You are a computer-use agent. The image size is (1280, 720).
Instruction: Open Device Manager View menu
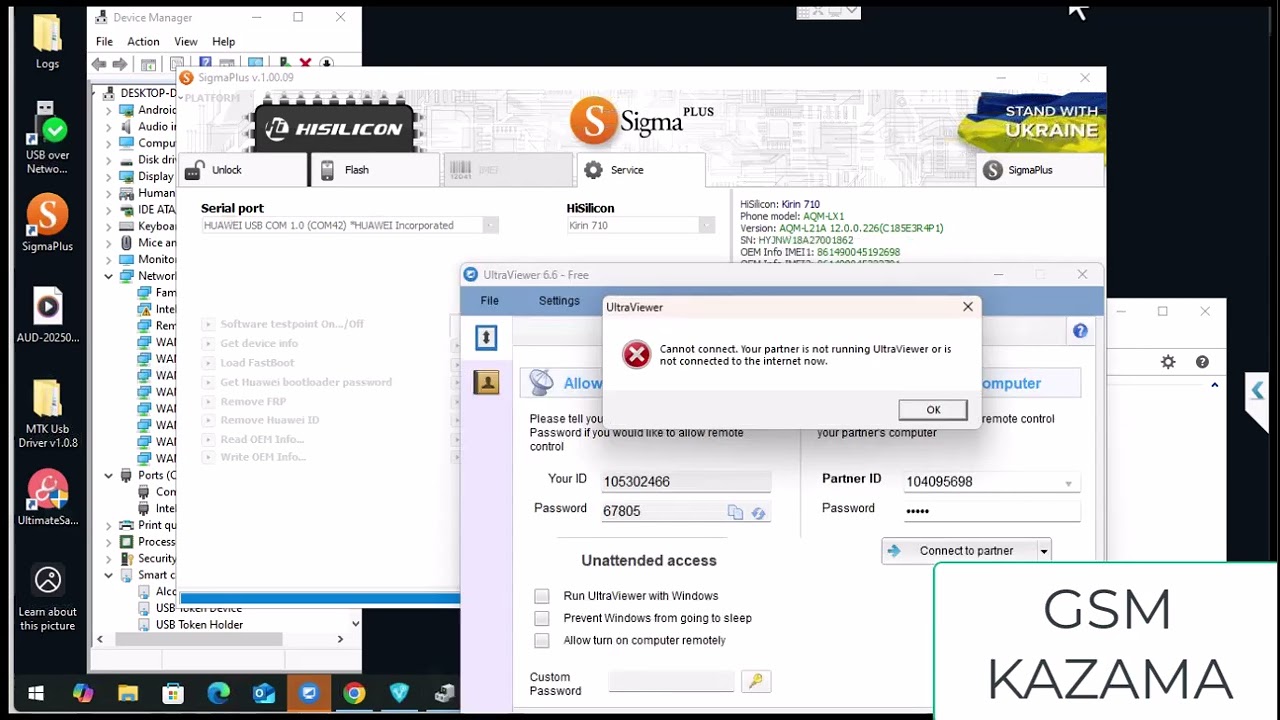point(186,42)
